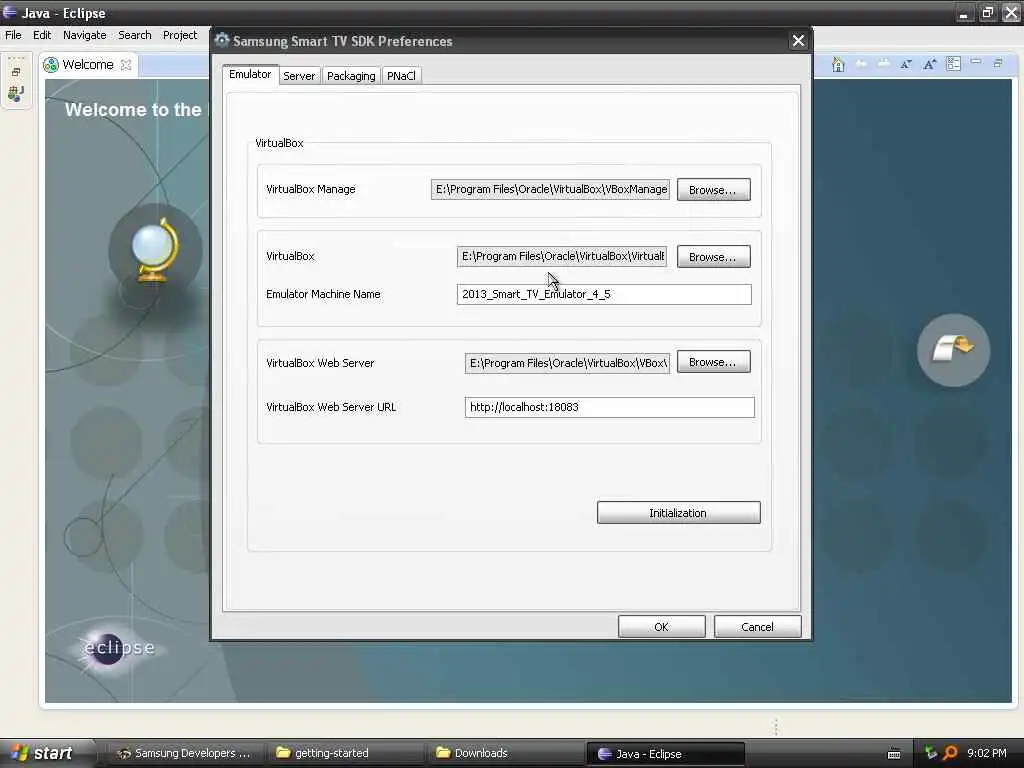
Task: Click the VirtualBox Web Server path field
Action: pyautogui.click(x=568, y=363)
